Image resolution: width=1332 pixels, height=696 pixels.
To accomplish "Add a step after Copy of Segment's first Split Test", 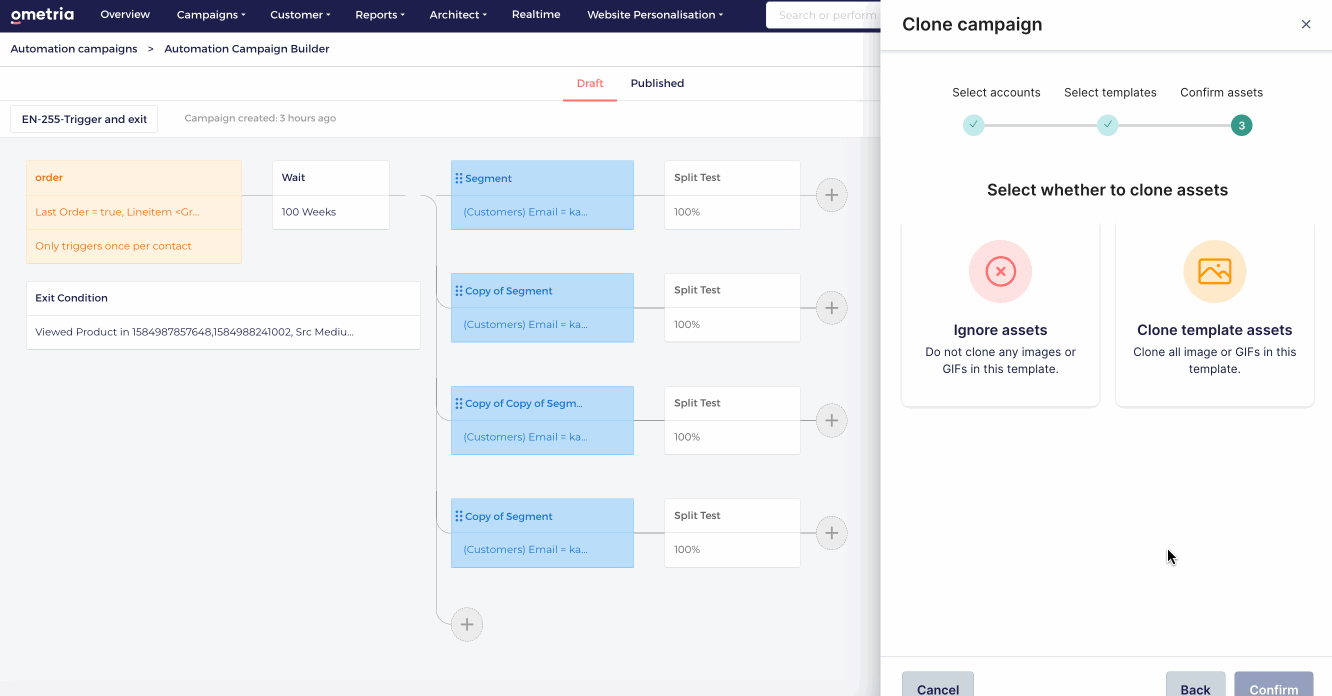I will tap(832, 307).
